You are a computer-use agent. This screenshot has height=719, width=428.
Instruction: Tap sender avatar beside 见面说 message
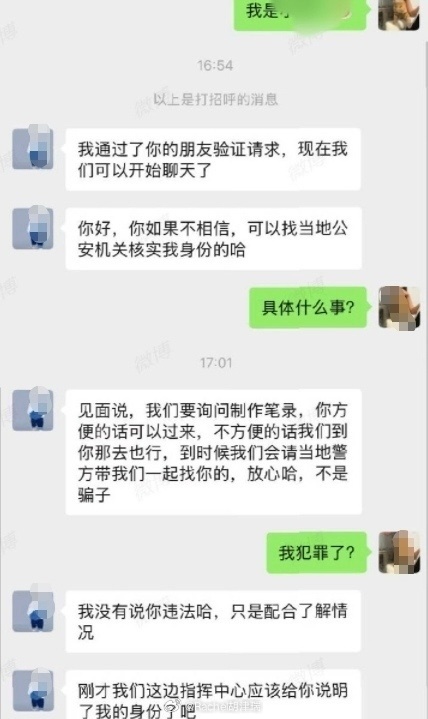(x=33, y=410)
